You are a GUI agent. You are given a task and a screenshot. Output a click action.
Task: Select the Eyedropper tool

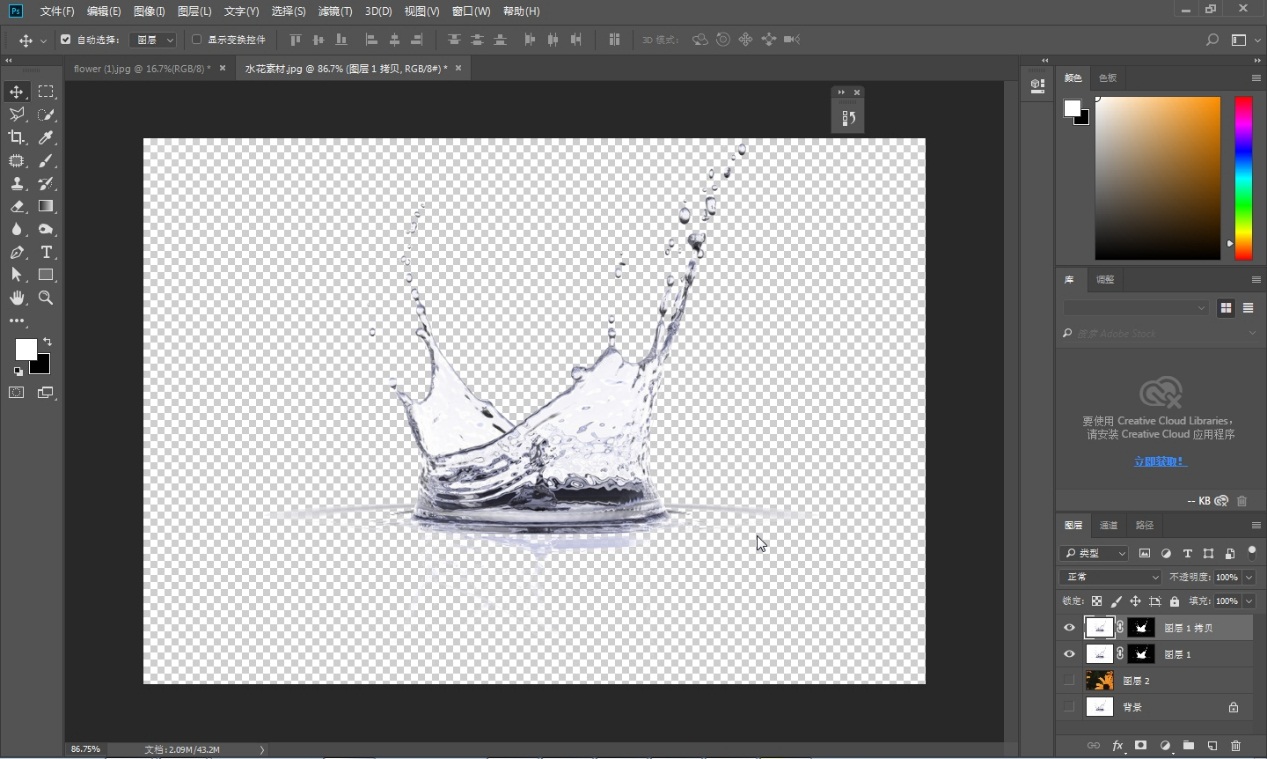tap(46, 138)
